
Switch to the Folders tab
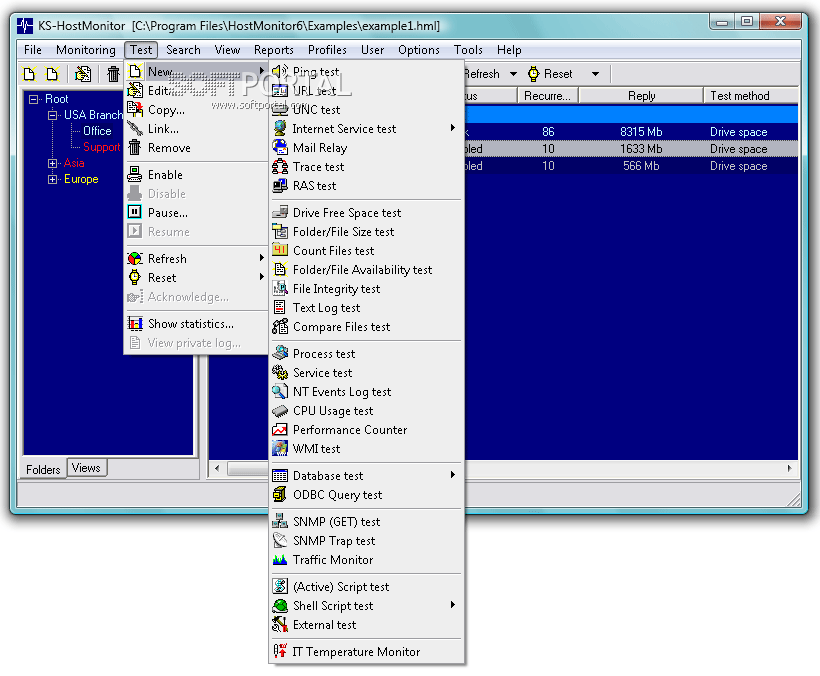[x=43, y=469]
